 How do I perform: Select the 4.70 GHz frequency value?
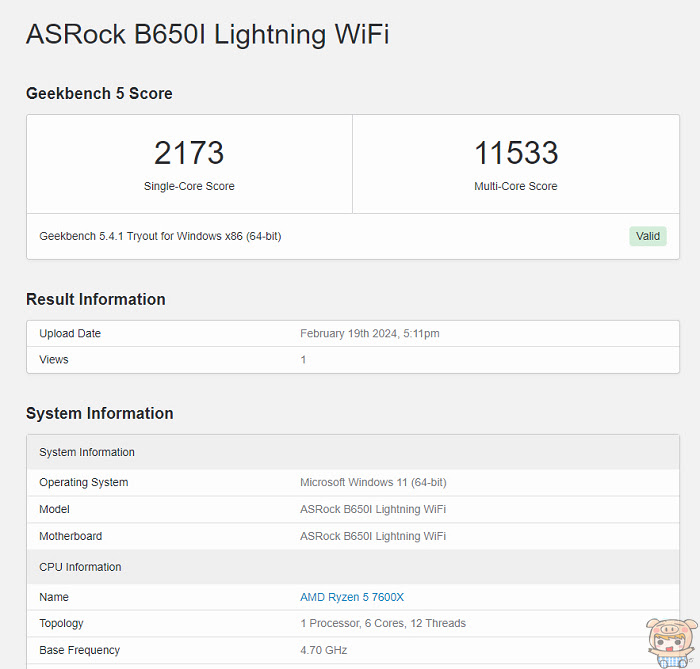coord(324,650)
